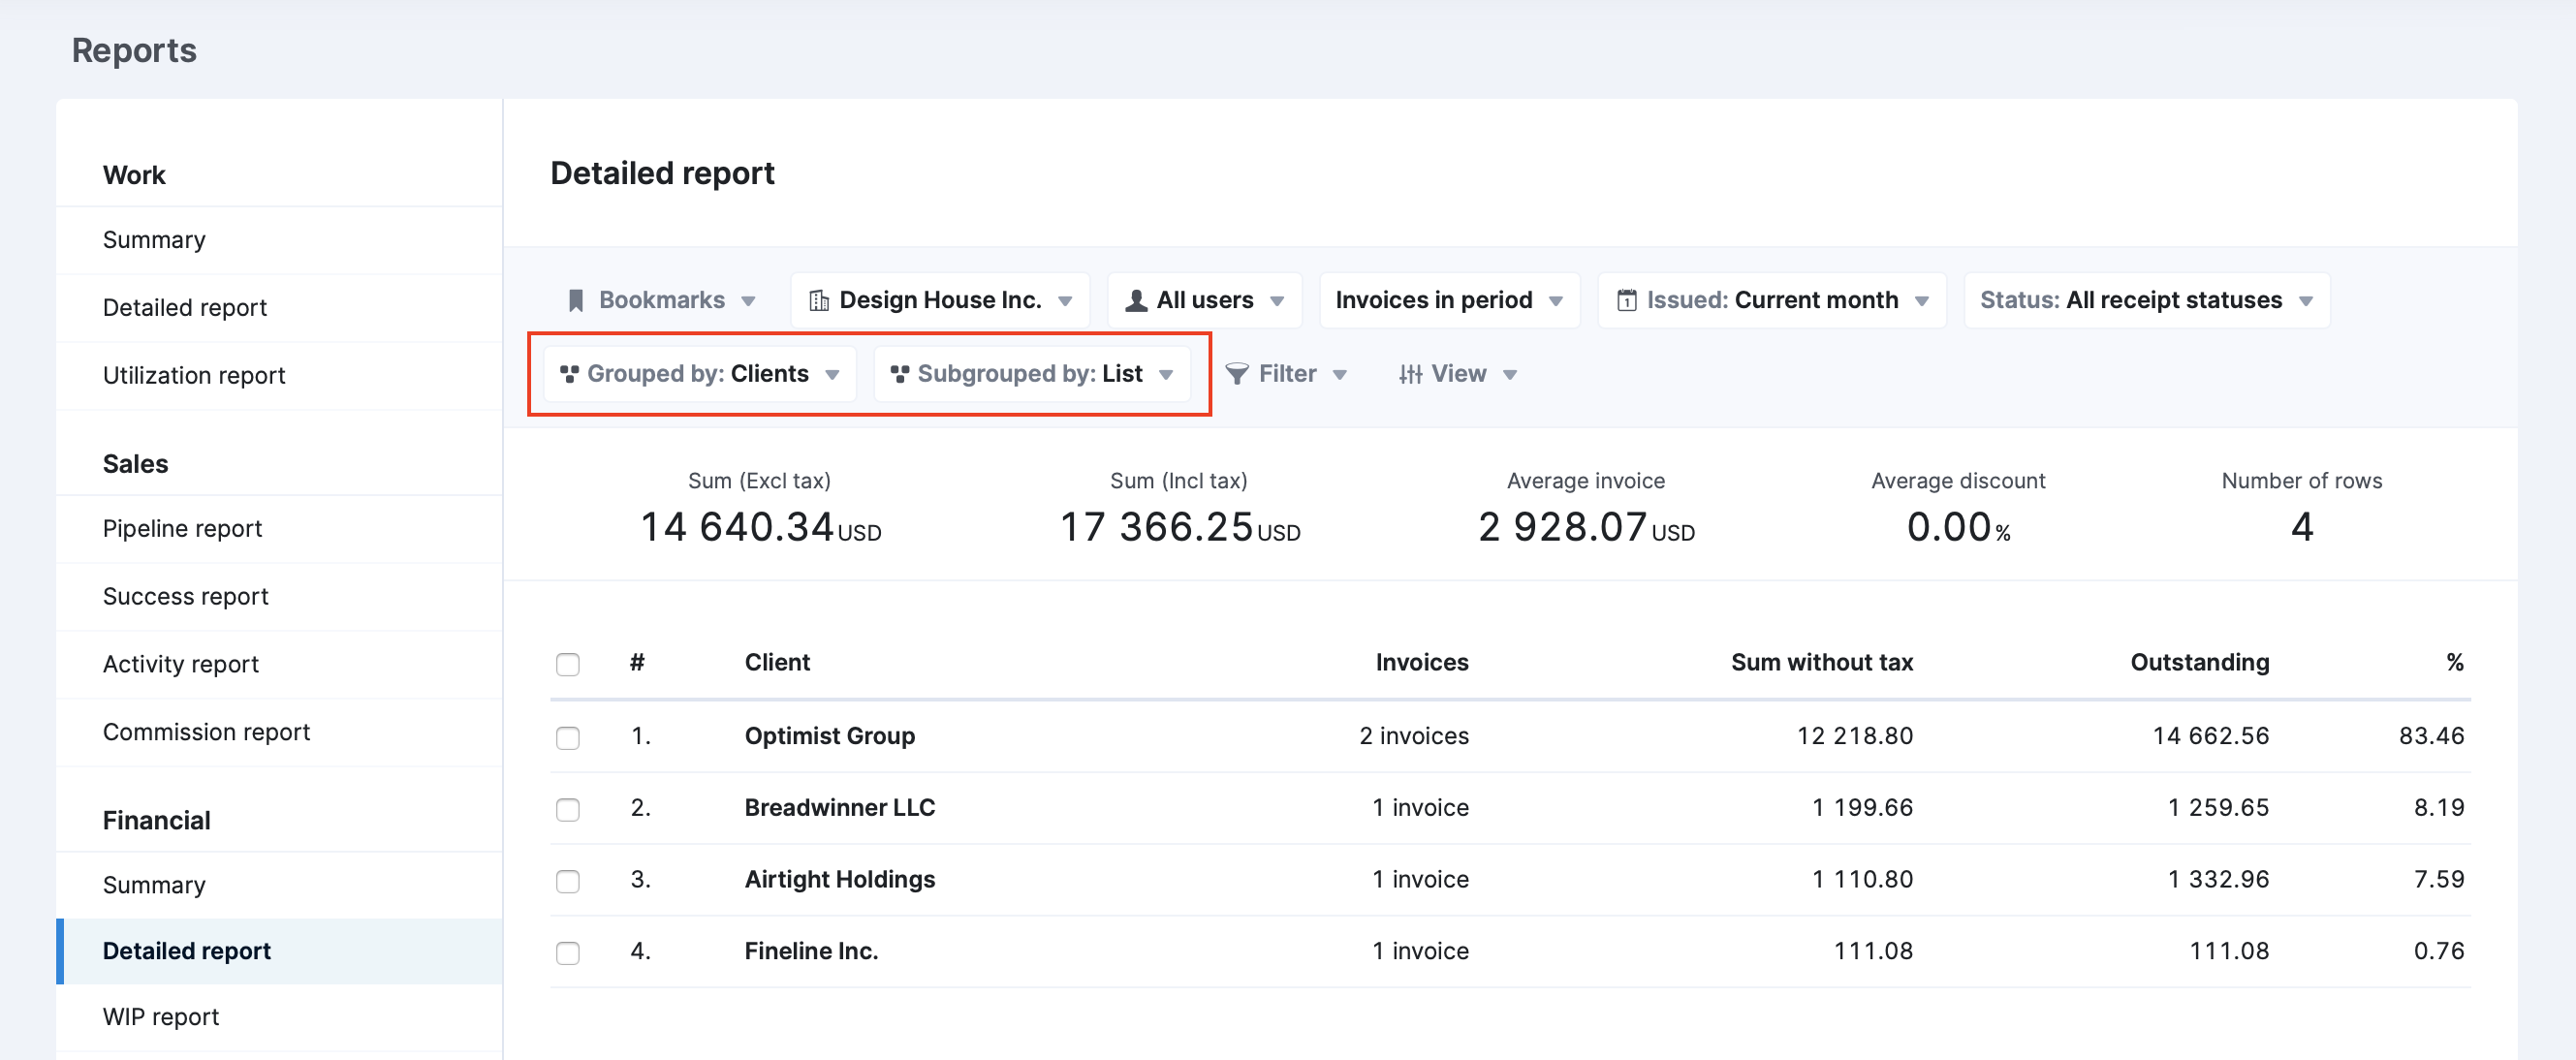The width and height of the screenshot is (2576, 1060).
Task: Click the 2 928.07 Average invoice value
Action: [x=1562, y=528]
